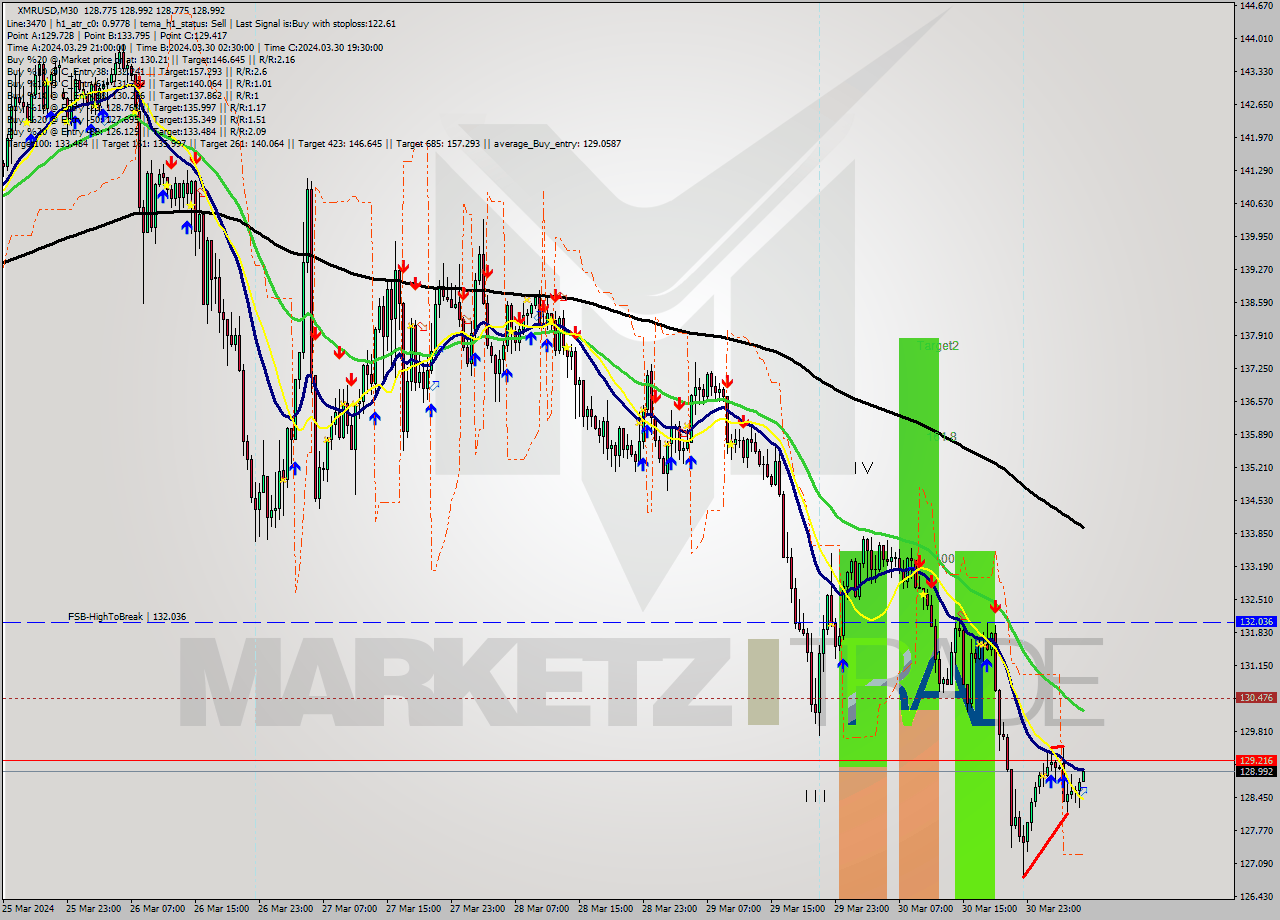Click the '27 Mar 15:00' time label
The image size is (1280, 920).
coord(414,909)
